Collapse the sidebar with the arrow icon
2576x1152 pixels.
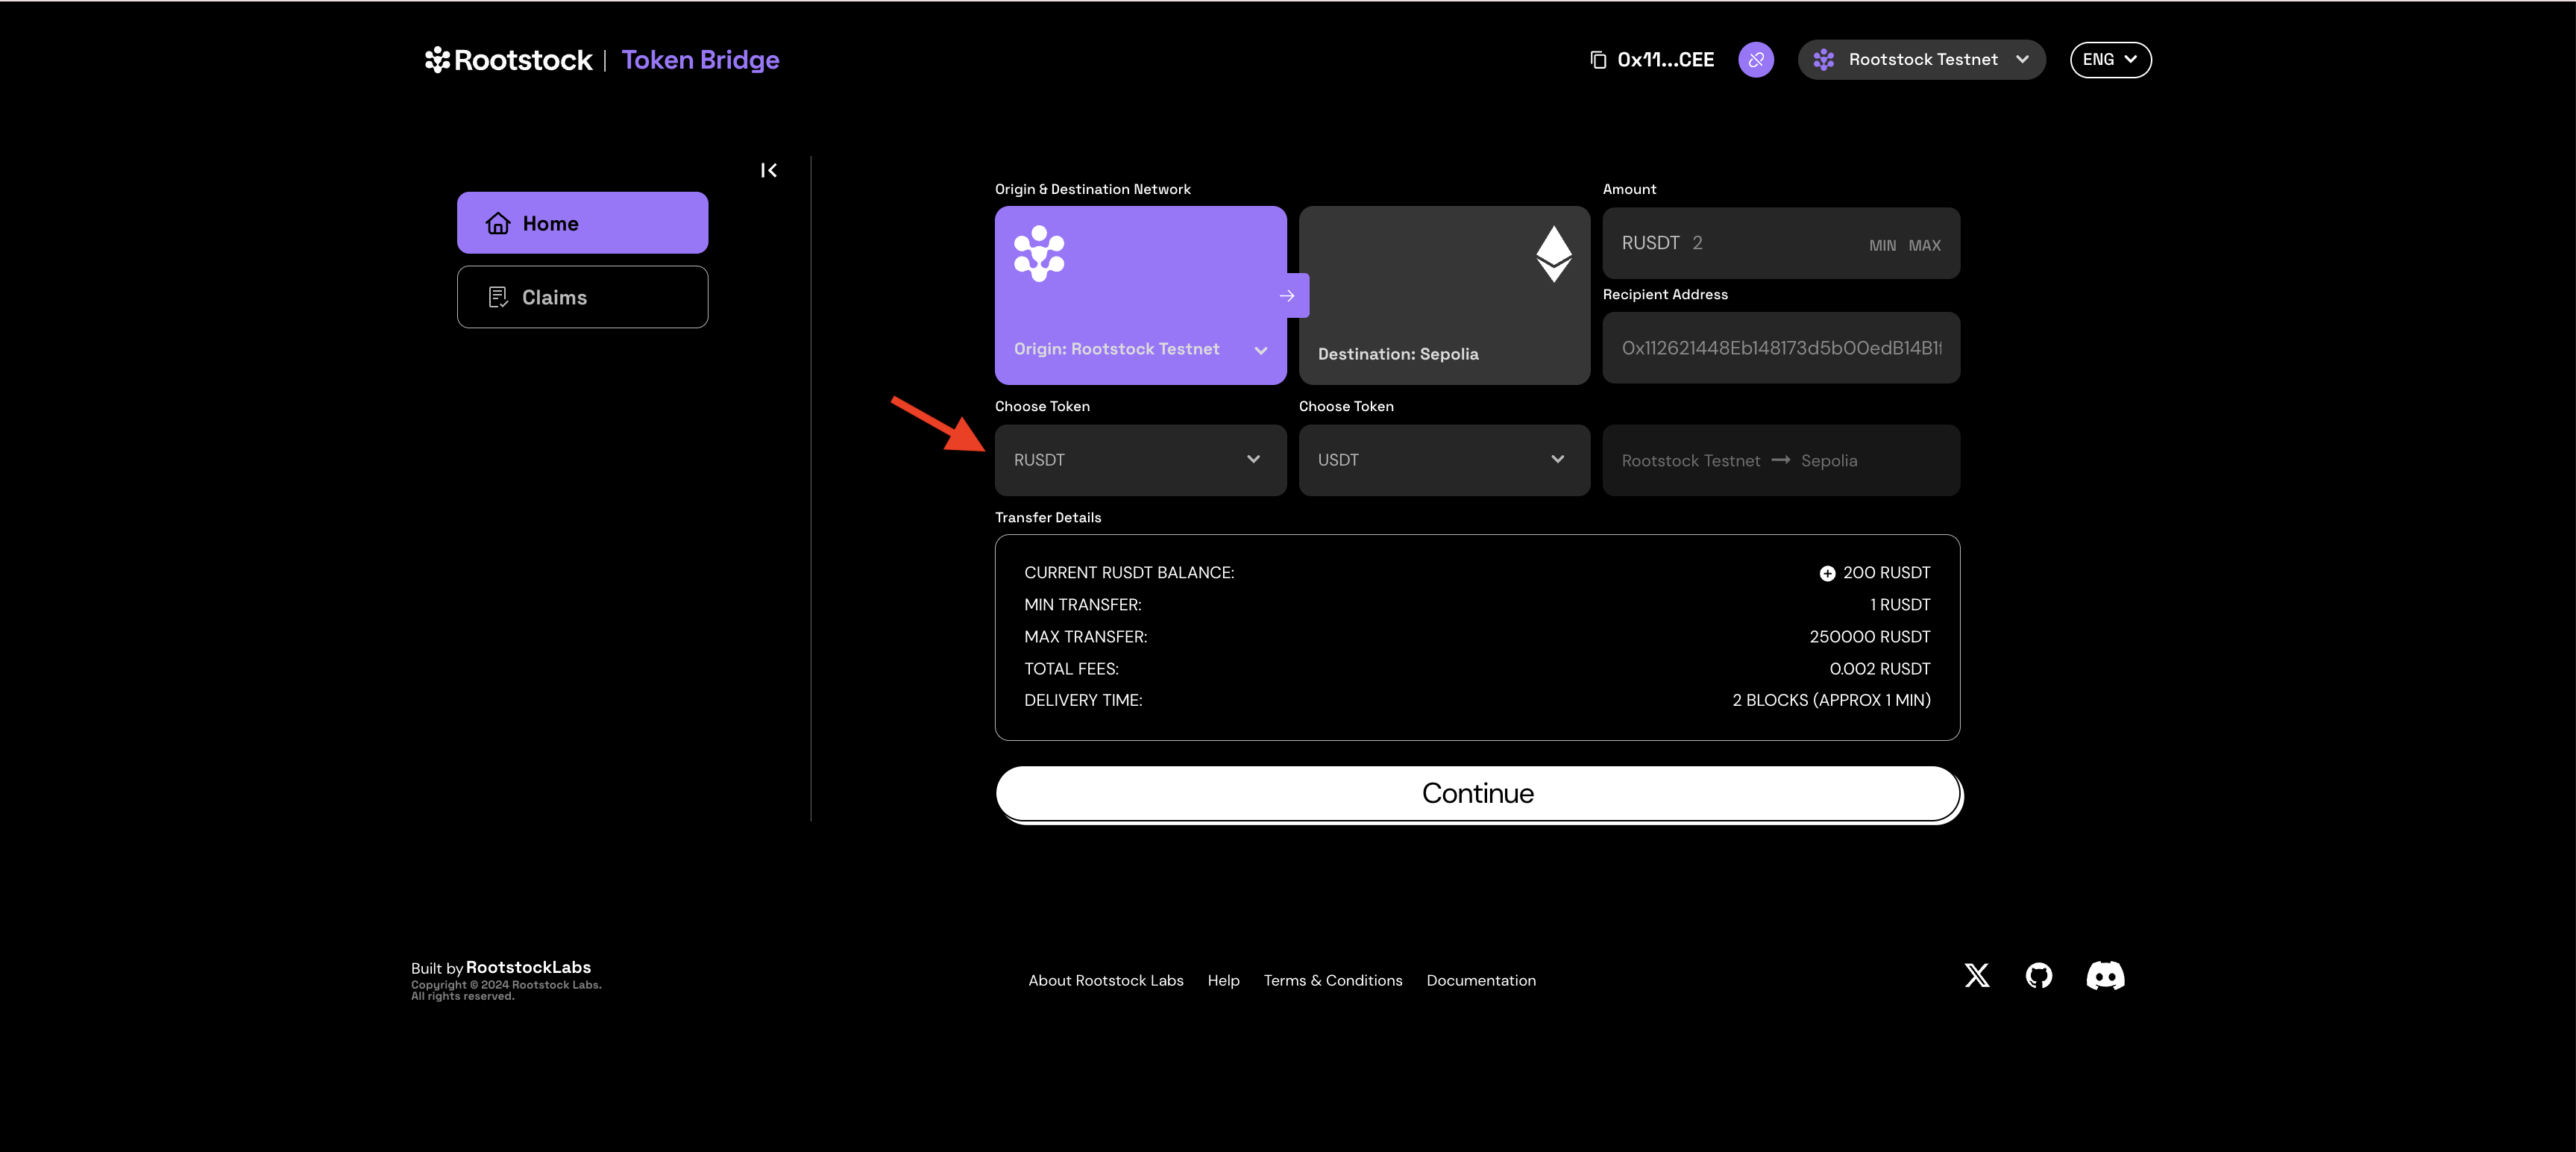(768, 171)
